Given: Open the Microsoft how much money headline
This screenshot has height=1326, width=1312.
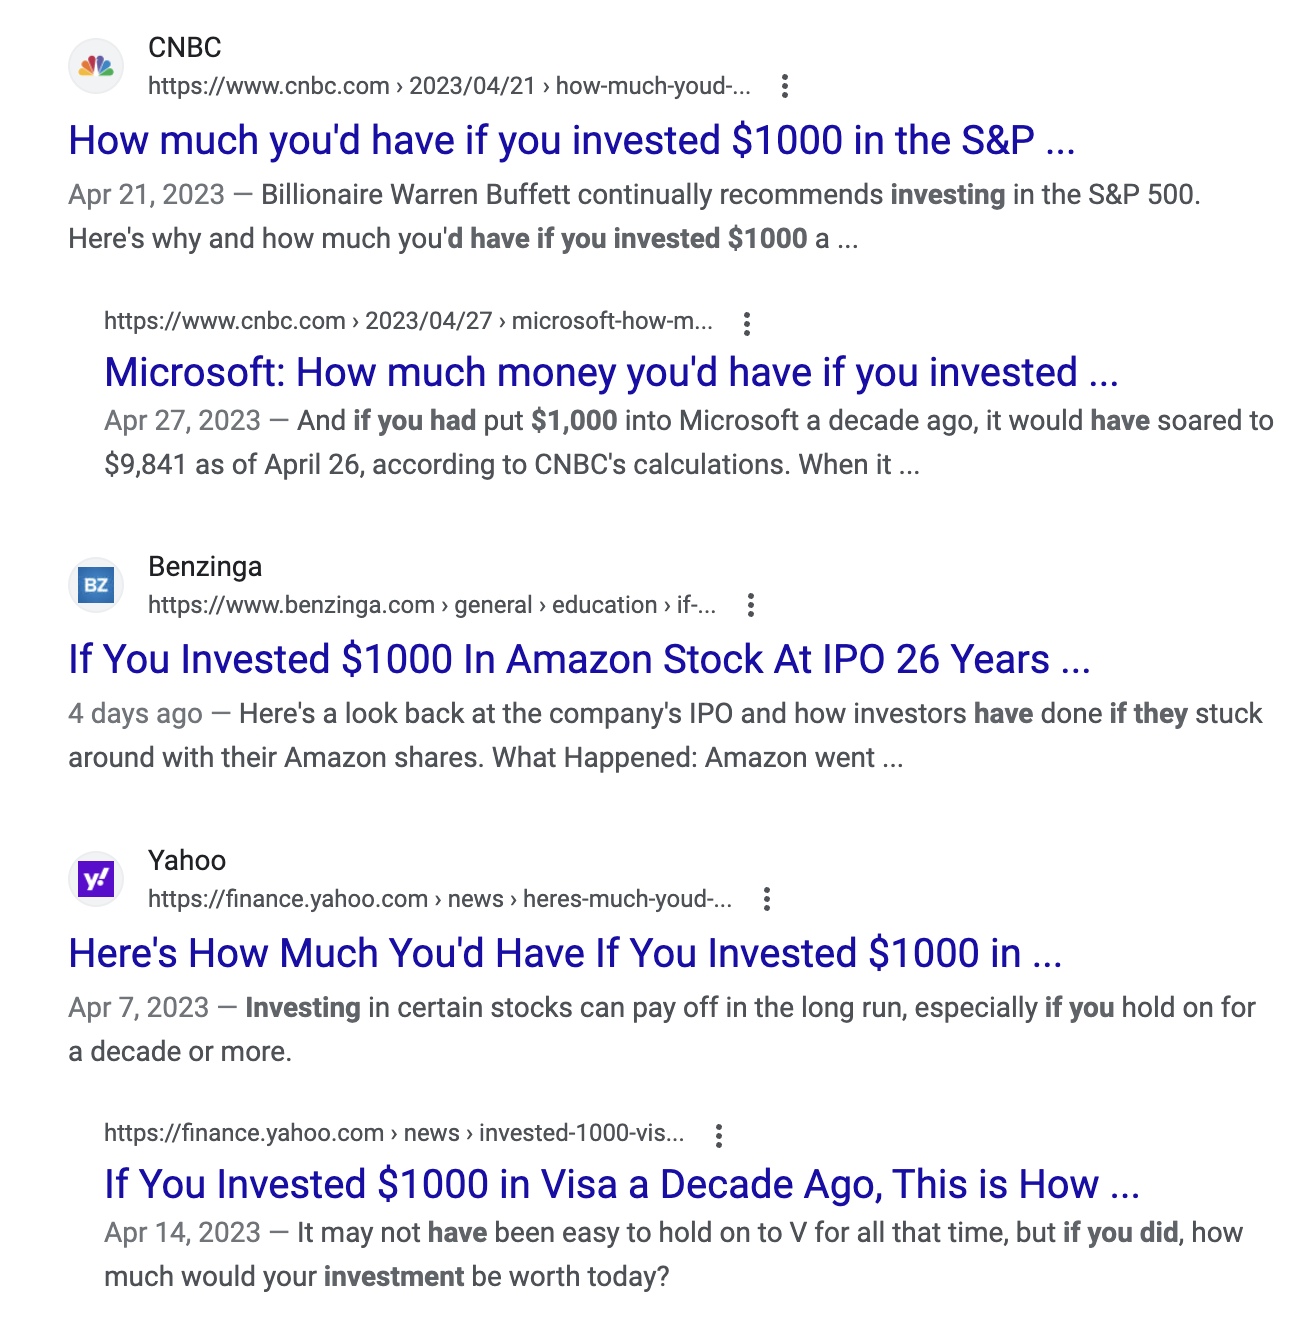Looking at the screenshot, I should coord(611,373).
